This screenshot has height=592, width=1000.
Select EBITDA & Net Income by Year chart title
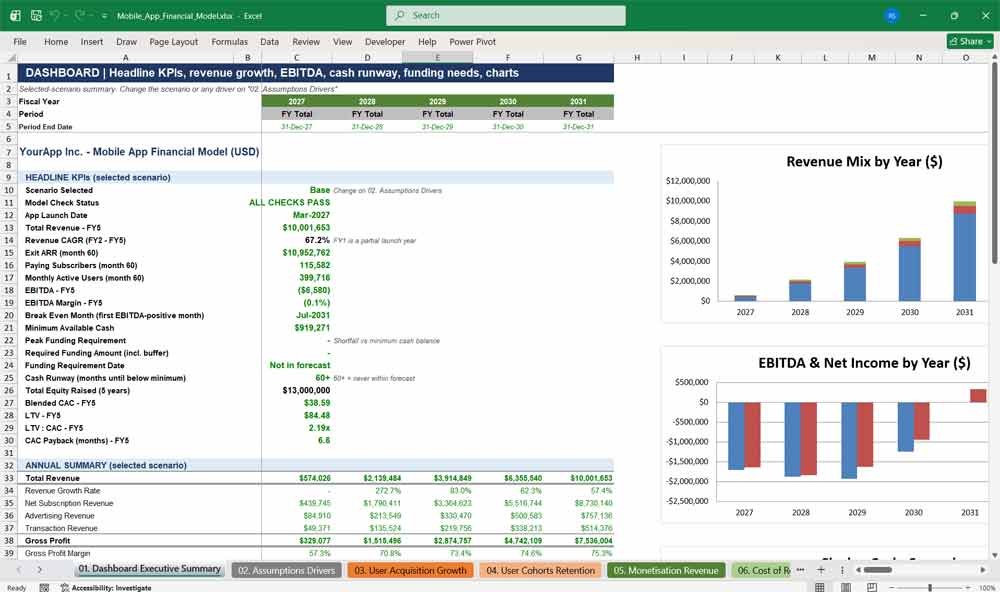(x=864, y=362)
